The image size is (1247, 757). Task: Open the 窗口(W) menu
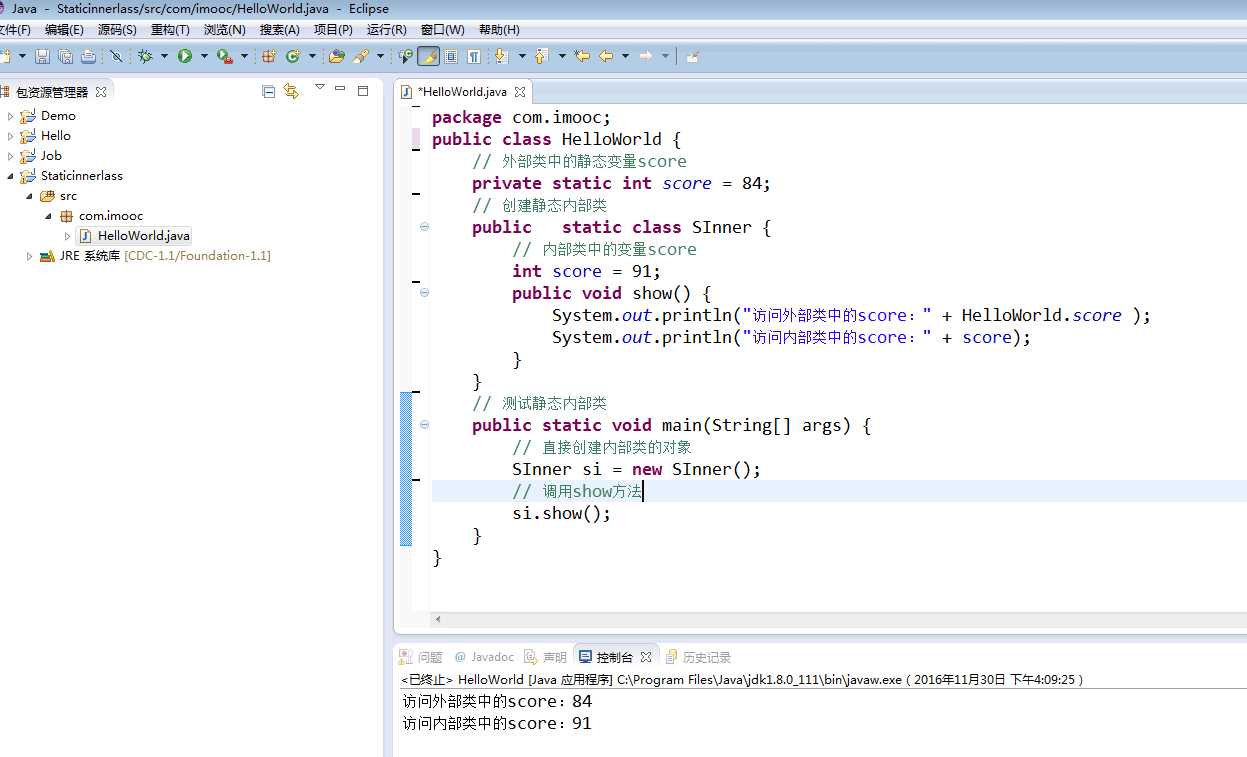(x=442, y=30)
